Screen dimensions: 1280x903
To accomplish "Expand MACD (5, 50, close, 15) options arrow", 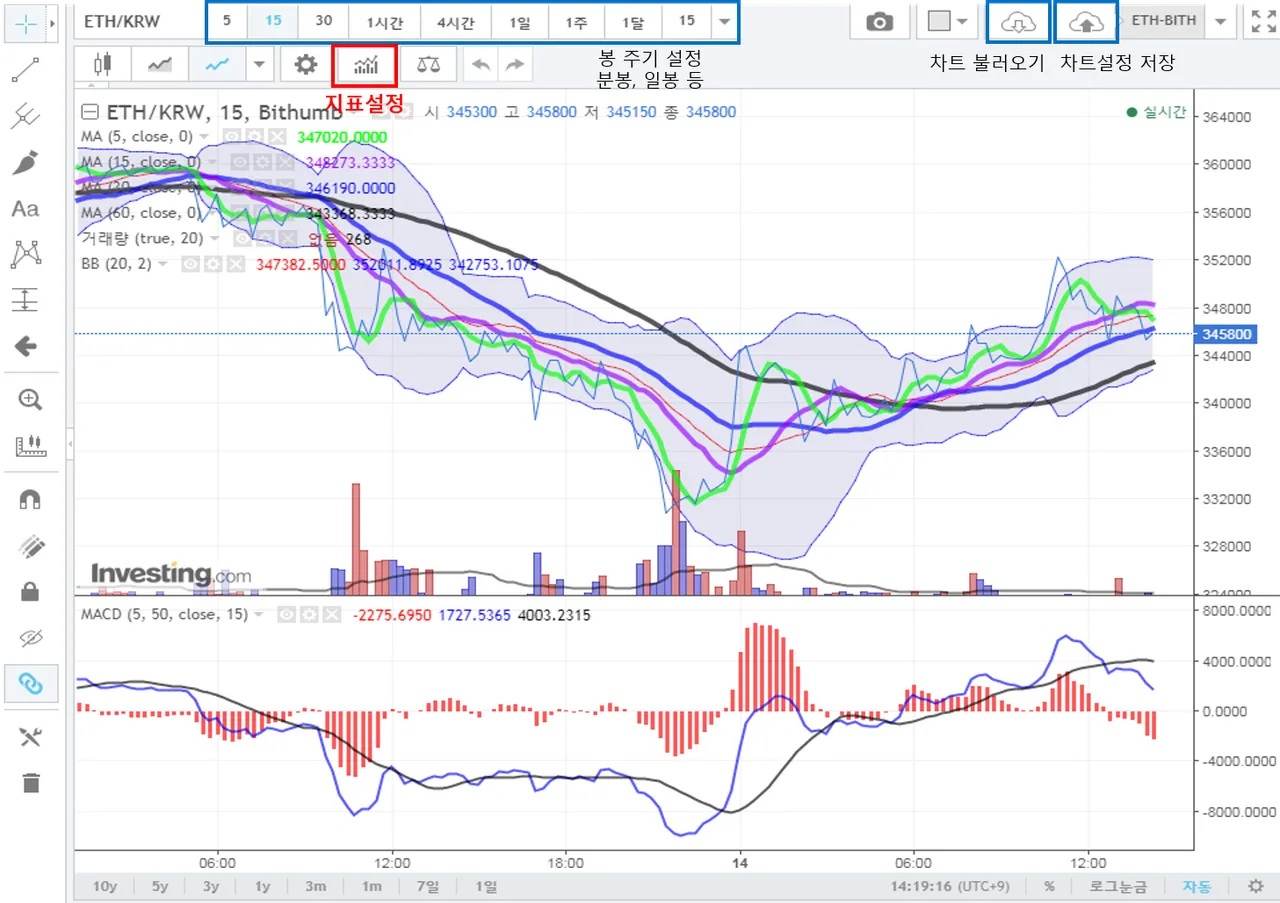I will click(259, 615).
